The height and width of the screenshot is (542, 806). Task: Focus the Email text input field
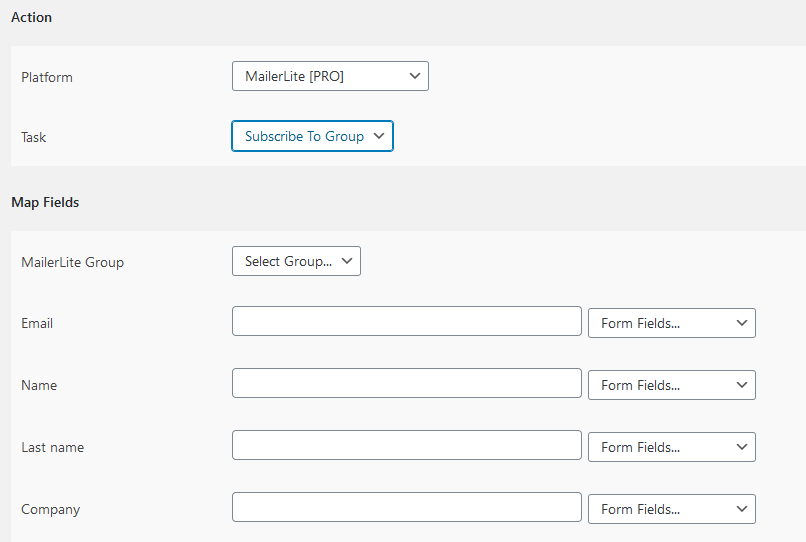(x=407, y=321)
